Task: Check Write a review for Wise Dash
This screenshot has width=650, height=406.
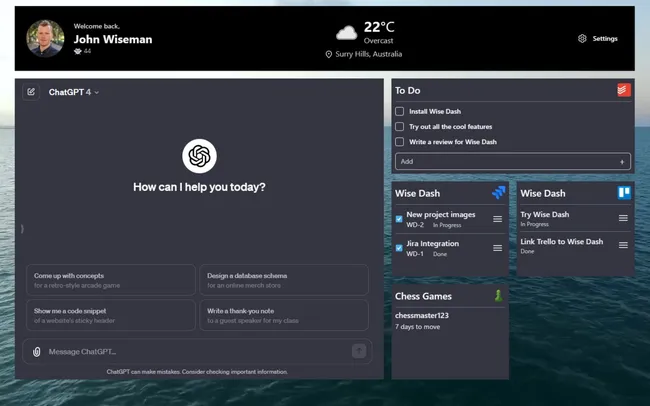Action: point(400,142)
